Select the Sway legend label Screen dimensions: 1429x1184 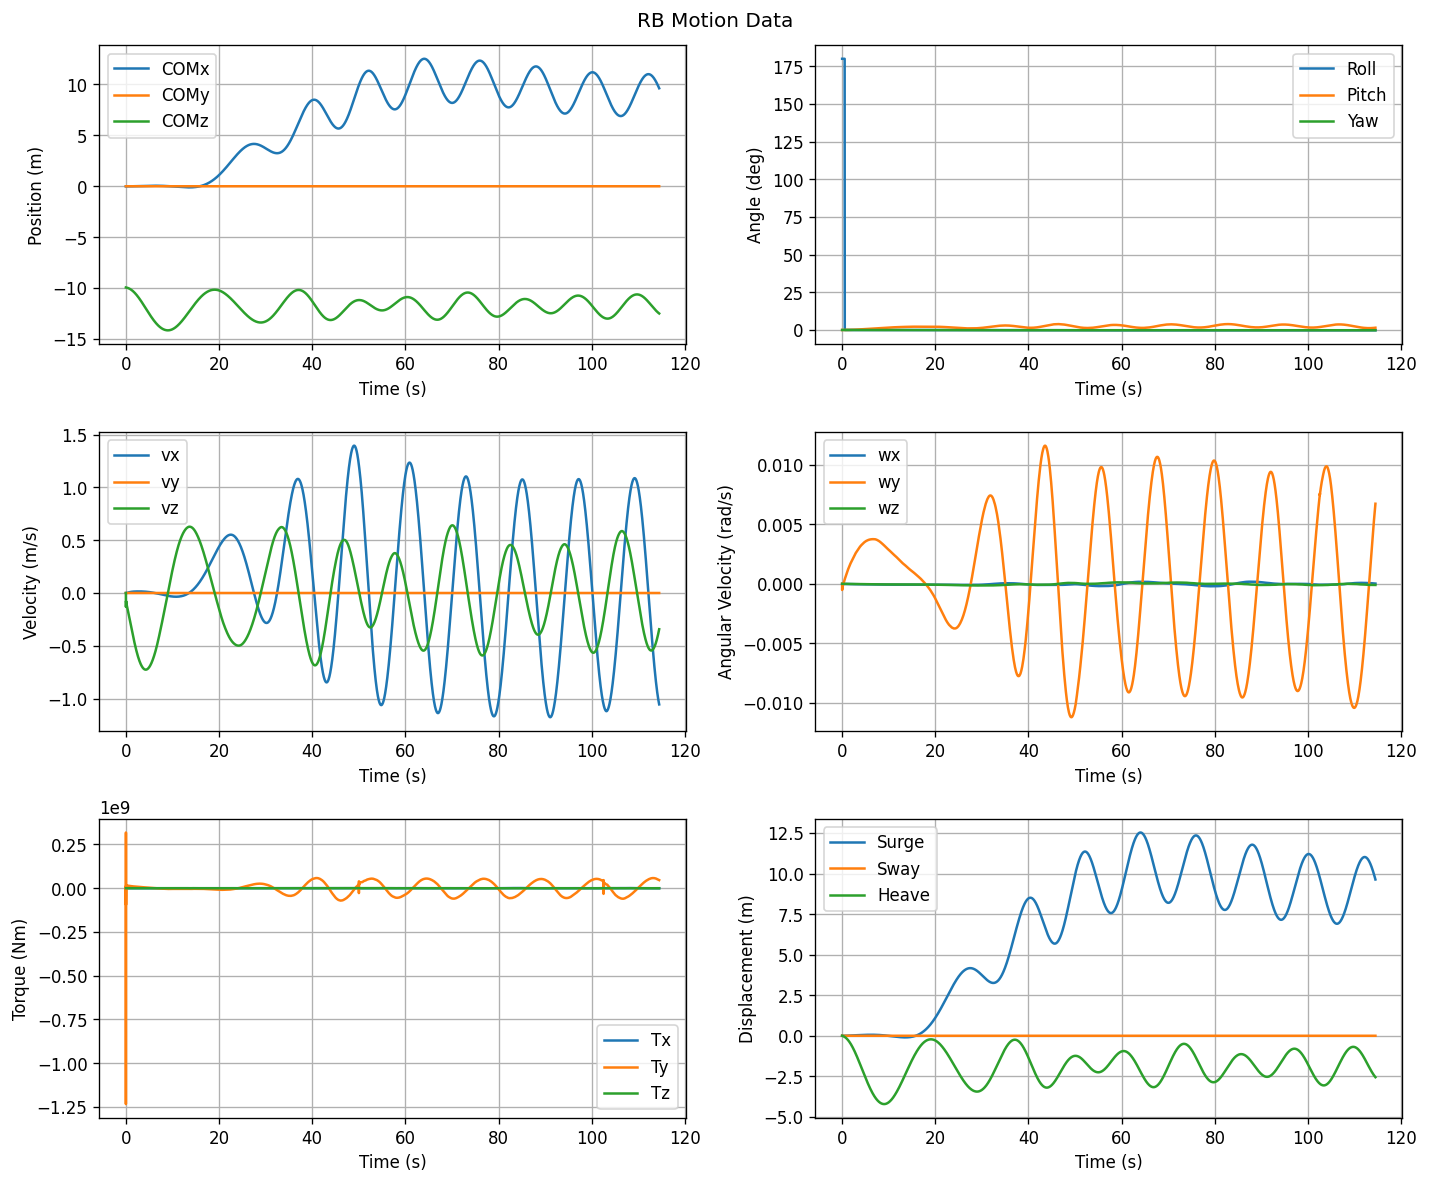click(899, 869)
